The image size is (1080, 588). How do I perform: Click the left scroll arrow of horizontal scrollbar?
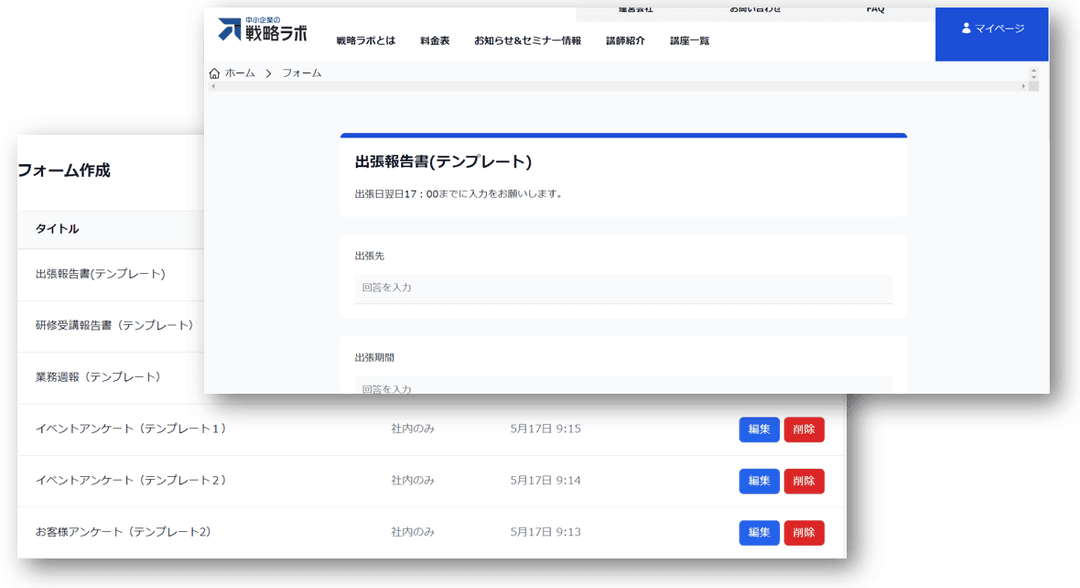(213, 87)
